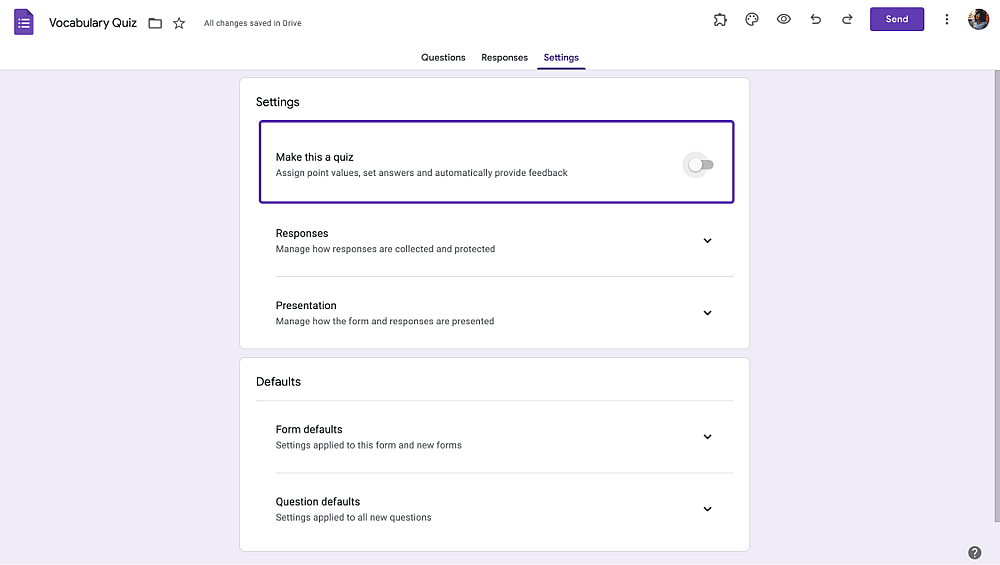The width and height of the screenshot is (1000, 565).
Task: Click "Settings applied to this form and new forms"
Action: point(369,445)
